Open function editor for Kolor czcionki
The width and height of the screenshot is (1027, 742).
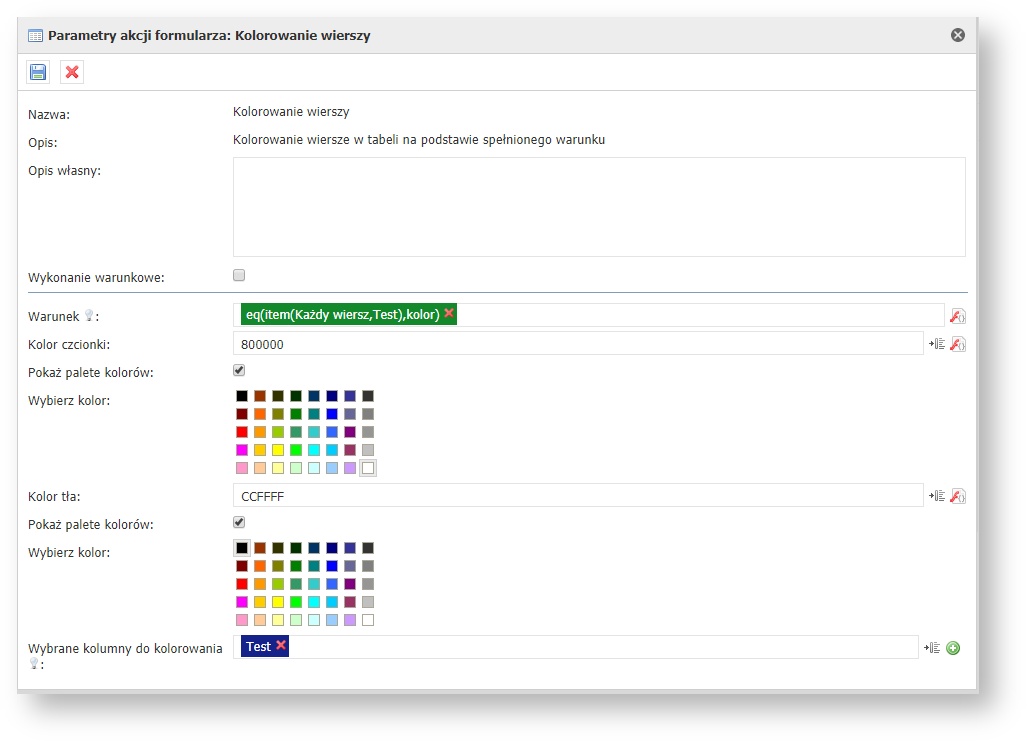tap(957, 344)
